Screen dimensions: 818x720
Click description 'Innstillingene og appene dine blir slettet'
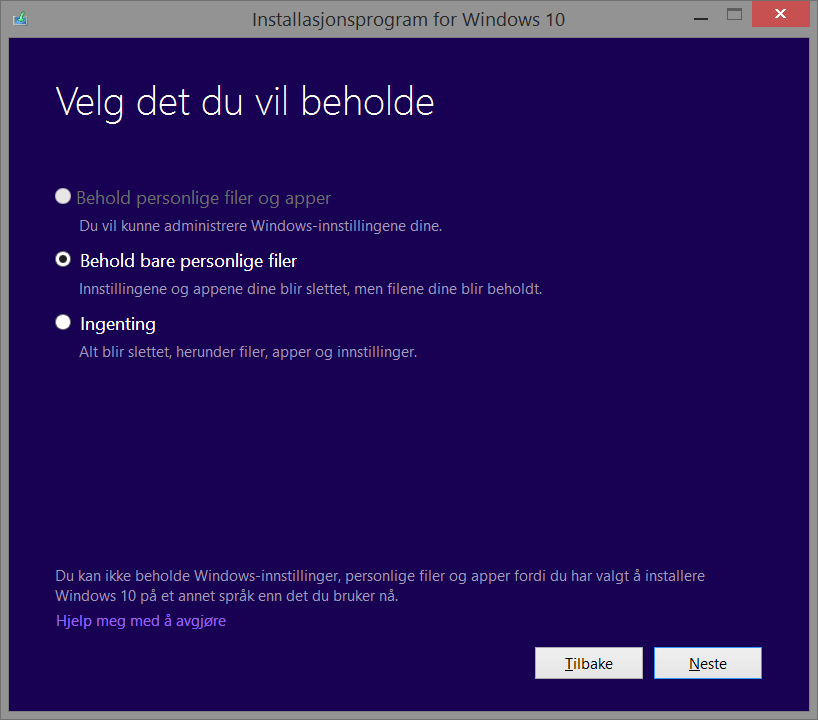214,289
